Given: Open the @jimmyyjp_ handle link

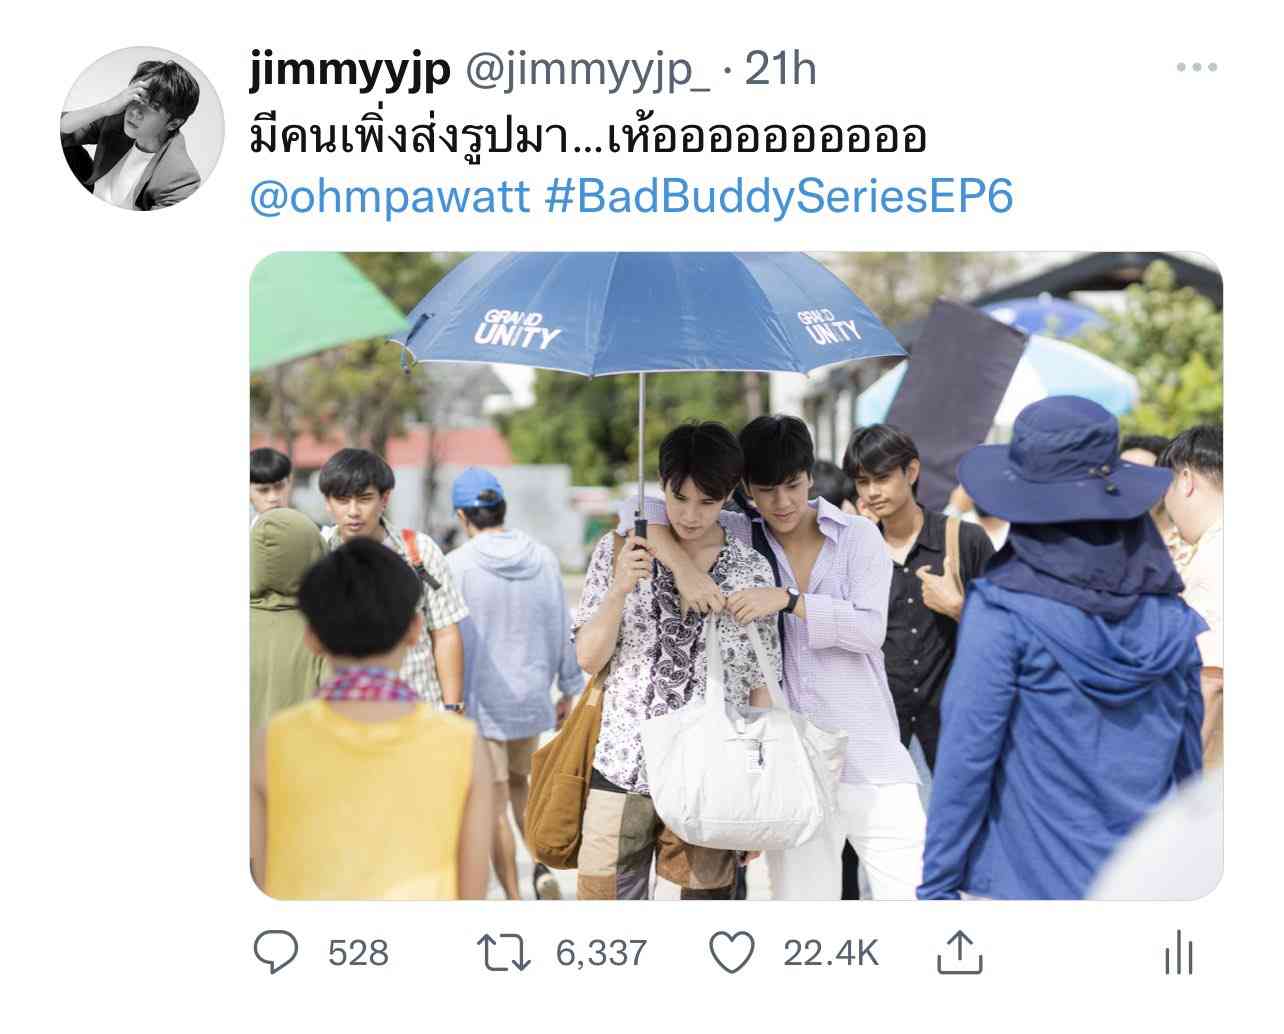Looking at the screenshot, I should 583,71.
